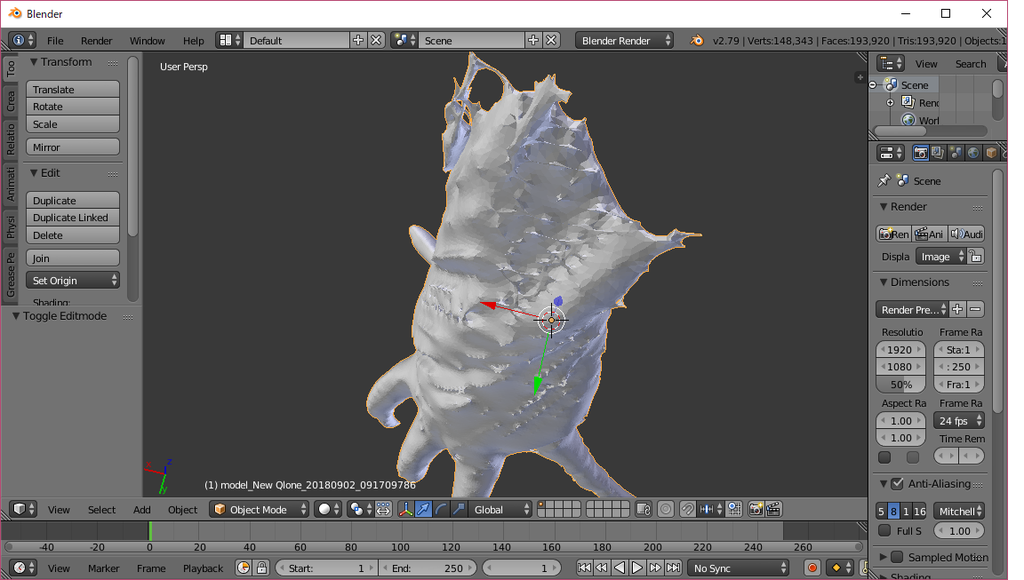Disable the Anti-Aliasing checkbox
Screen dimensions: 1024x580
(x=897, y=484)
